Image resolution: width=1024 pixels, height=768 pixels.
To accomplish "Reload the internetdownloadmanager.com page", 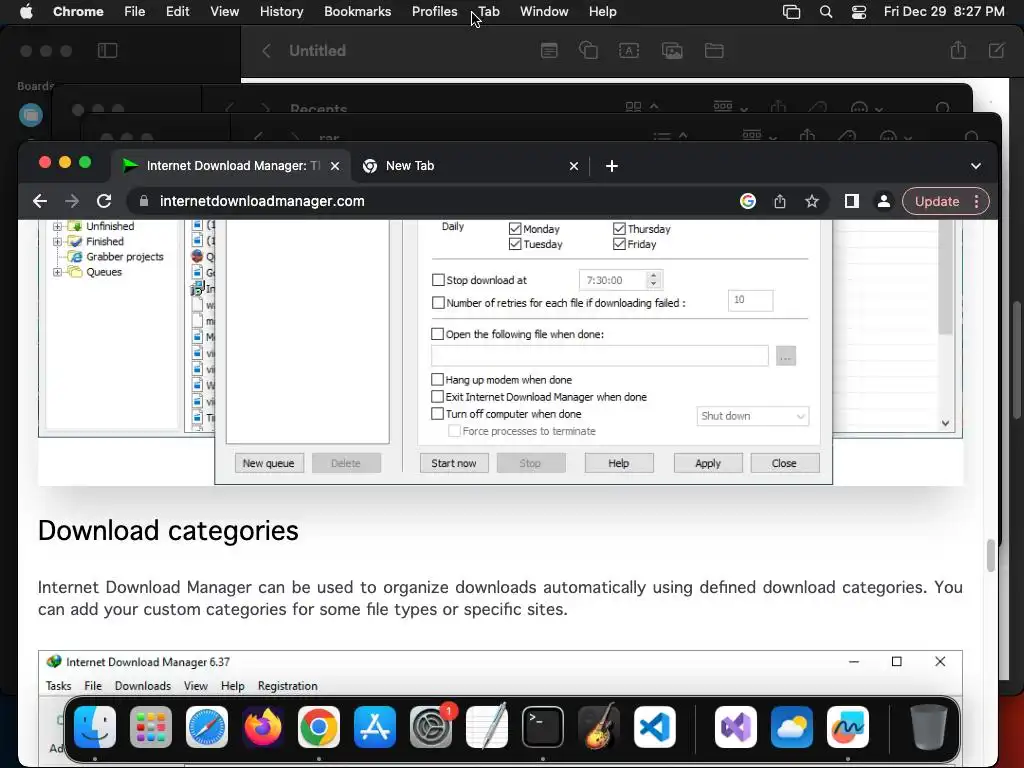I will (x=104, y=201).
